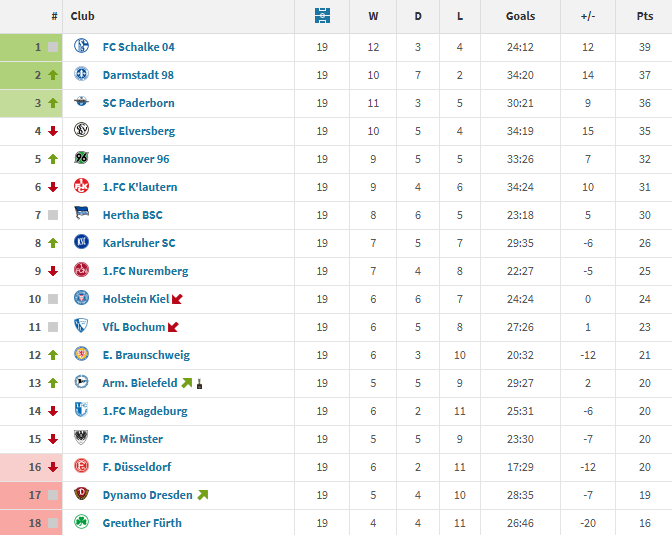Click the green arrow next to Arm. Bielefeld
The image size is (672, 535).
point(187,383)
